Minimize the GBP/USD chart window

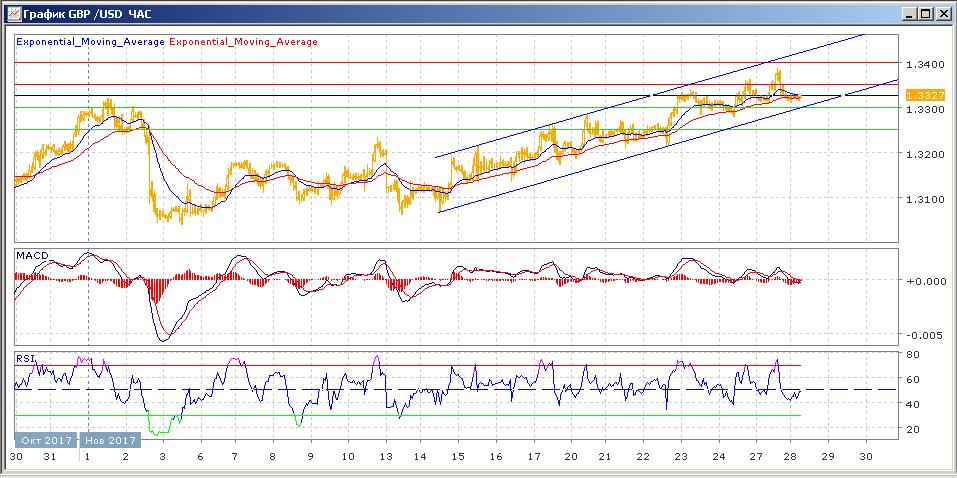908,13
